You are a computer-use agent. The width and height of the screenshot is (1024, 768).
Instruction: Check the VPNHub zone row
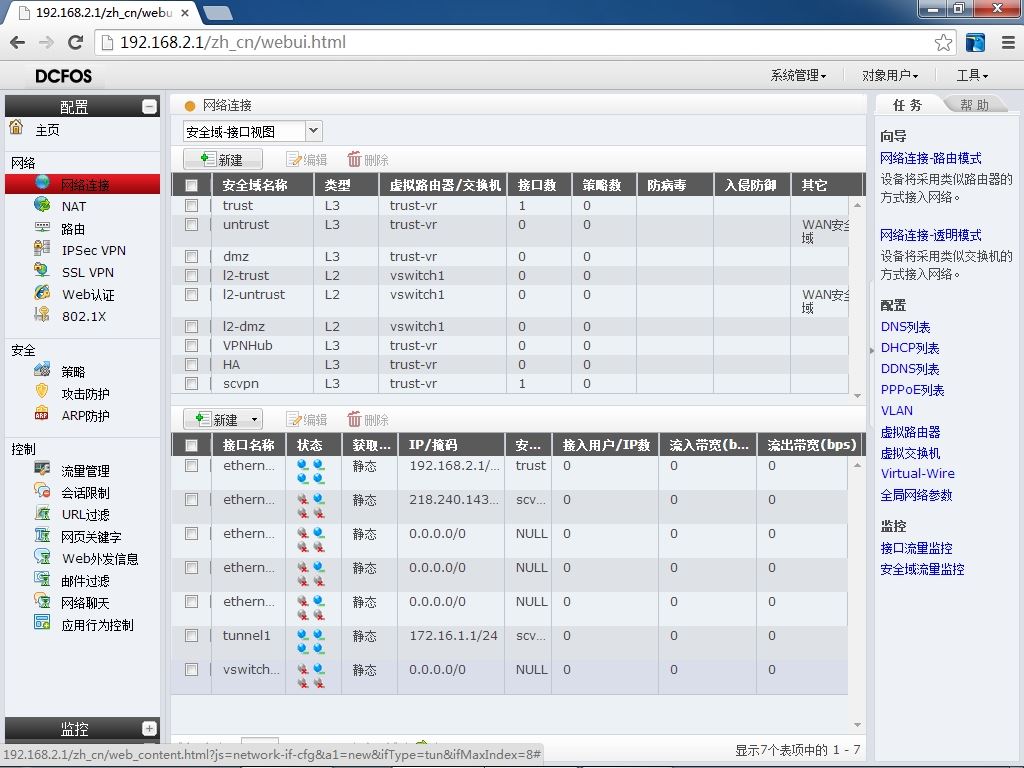click(191, 345)
